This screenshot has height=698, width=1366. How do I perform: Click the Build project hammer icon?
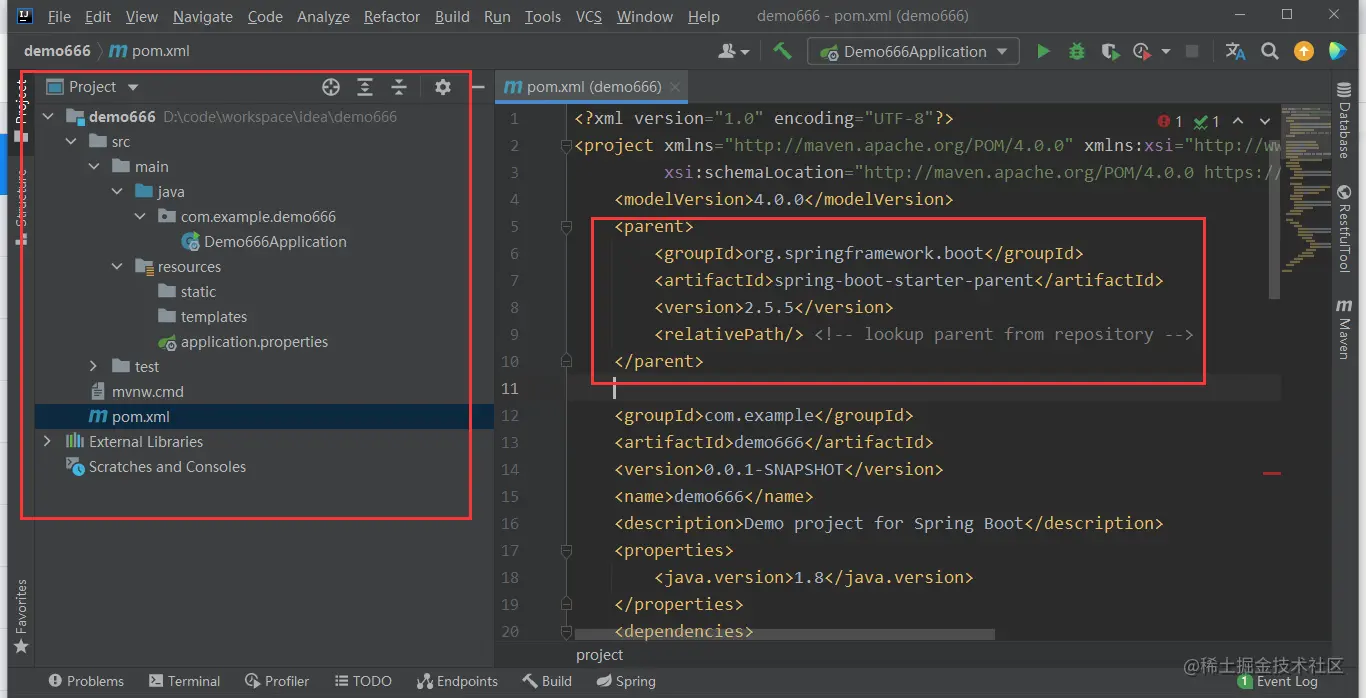tap(782, 51)
